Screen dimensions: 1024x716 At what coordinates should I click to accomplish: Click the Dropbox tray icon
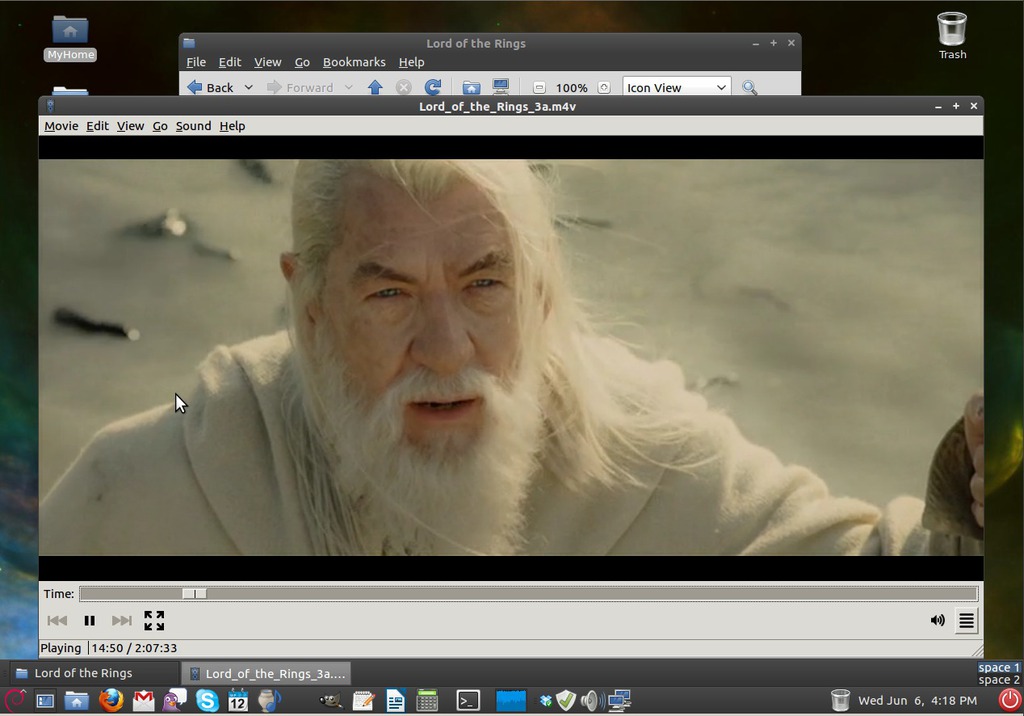point(545,701)
